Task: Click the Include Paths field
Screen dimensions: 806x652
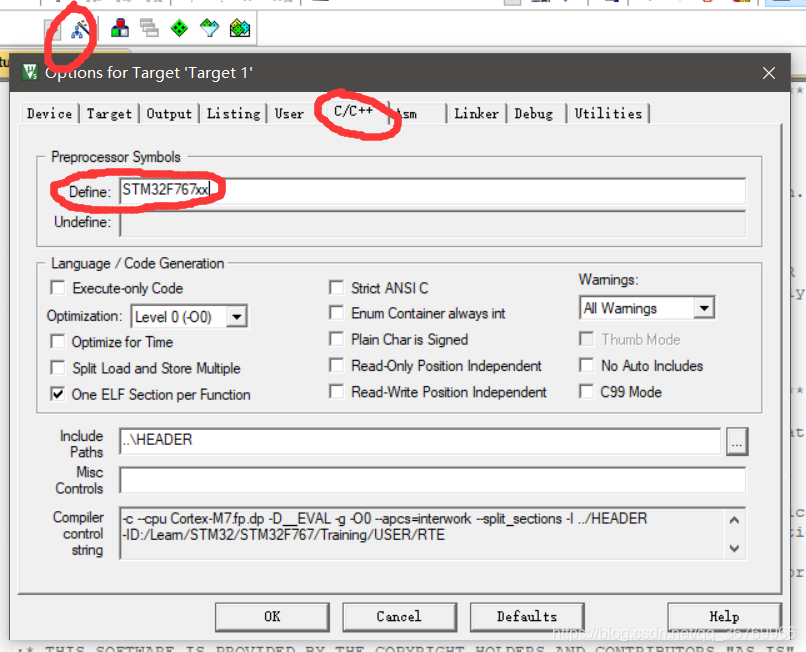Action: point(420,441)
